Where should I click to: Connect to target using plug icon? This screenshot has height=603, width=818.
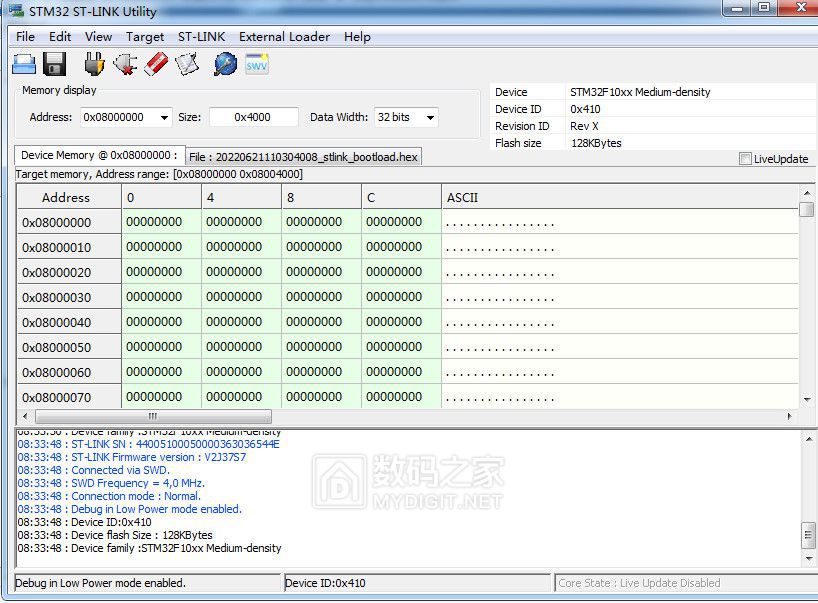click(x=94, y=65)
